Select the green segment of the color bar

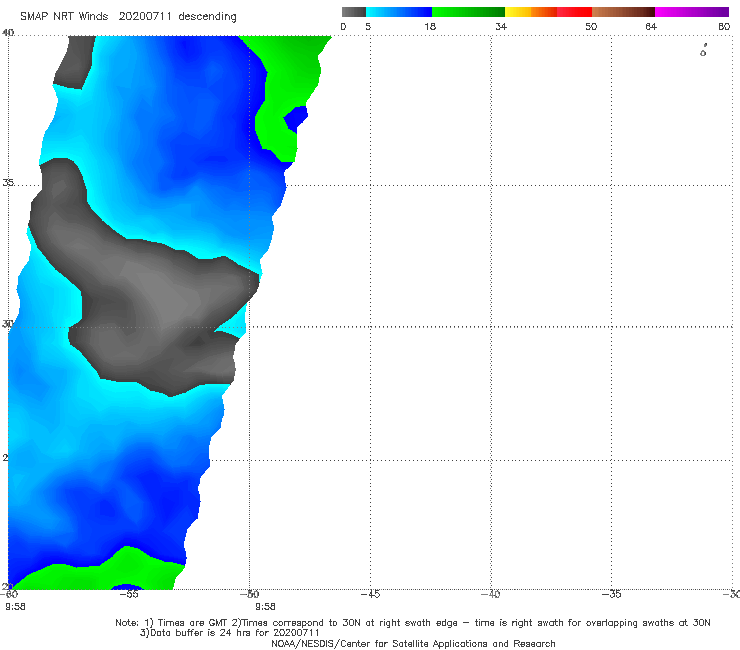(x=468, y=12)
